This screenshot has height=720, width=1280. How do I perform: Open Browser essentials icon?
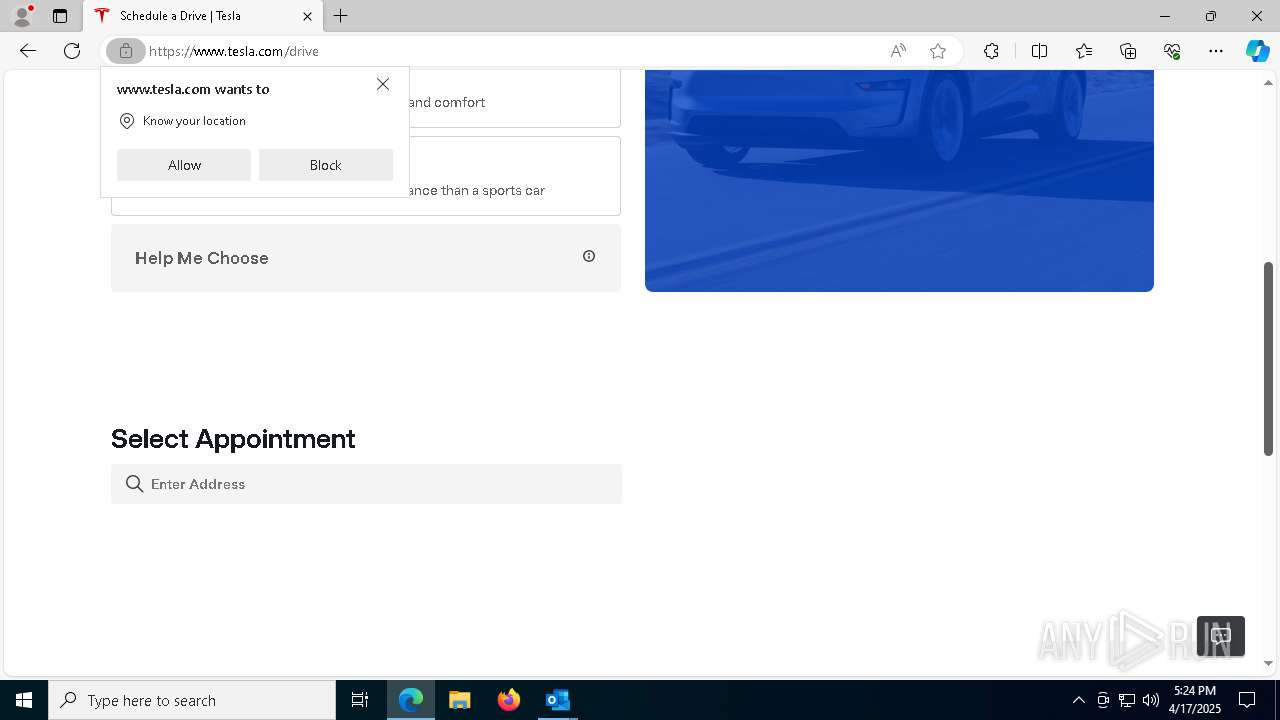(1172, 51)
